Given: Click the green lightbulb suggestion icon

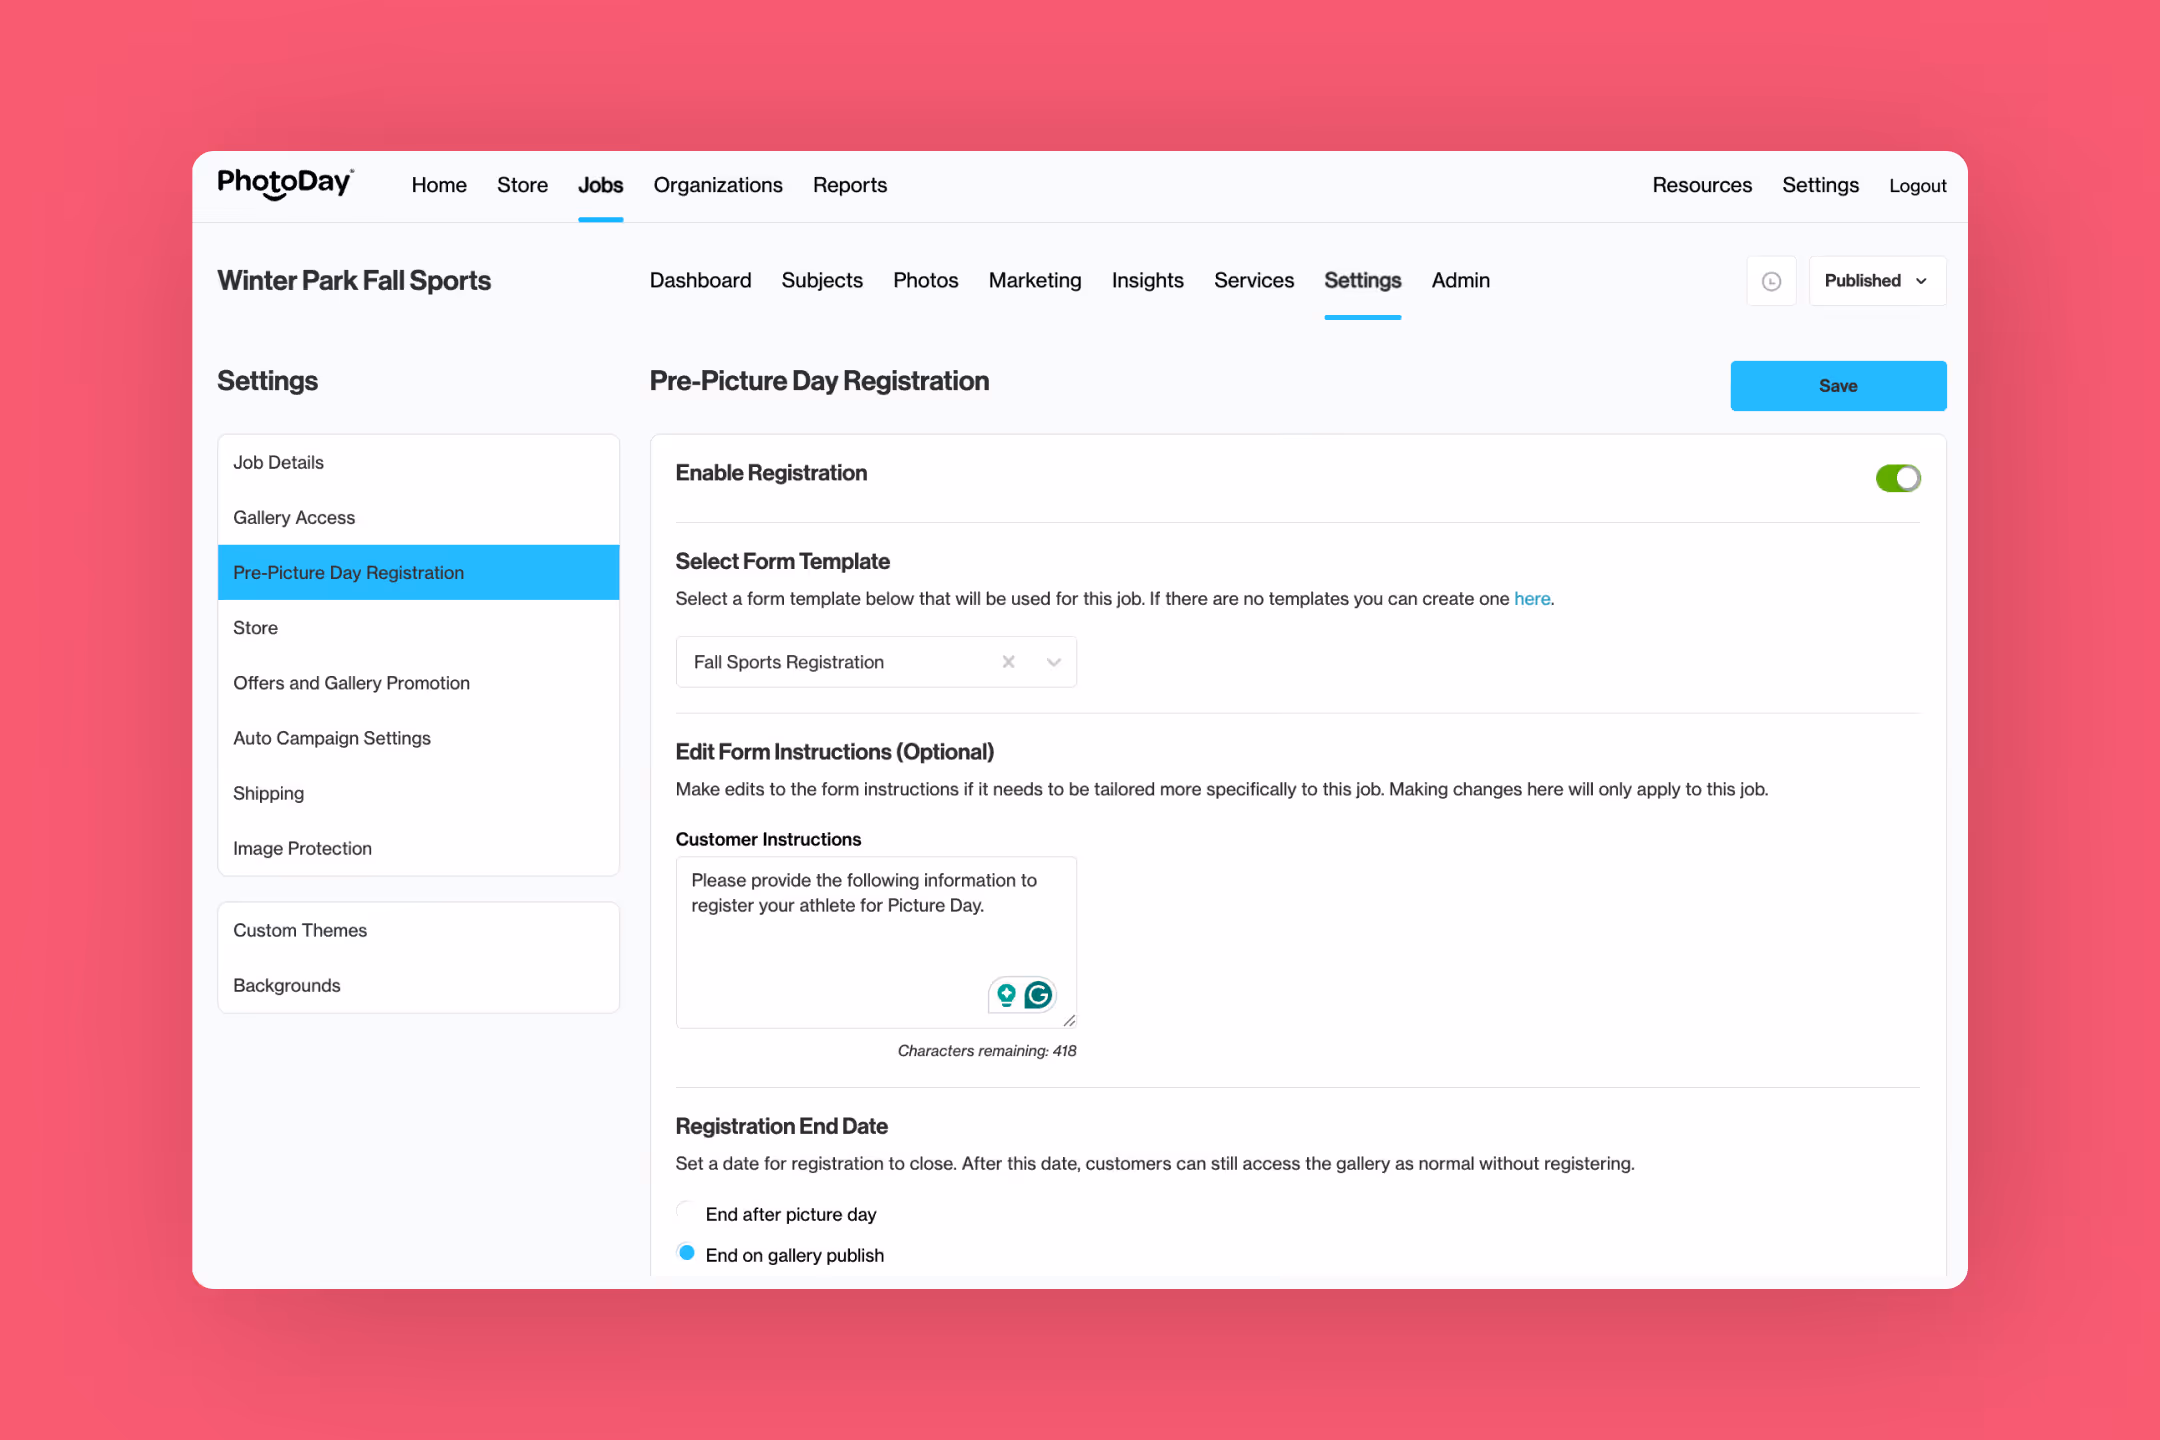Looking at the screenshot, I should pos(1006,994).
